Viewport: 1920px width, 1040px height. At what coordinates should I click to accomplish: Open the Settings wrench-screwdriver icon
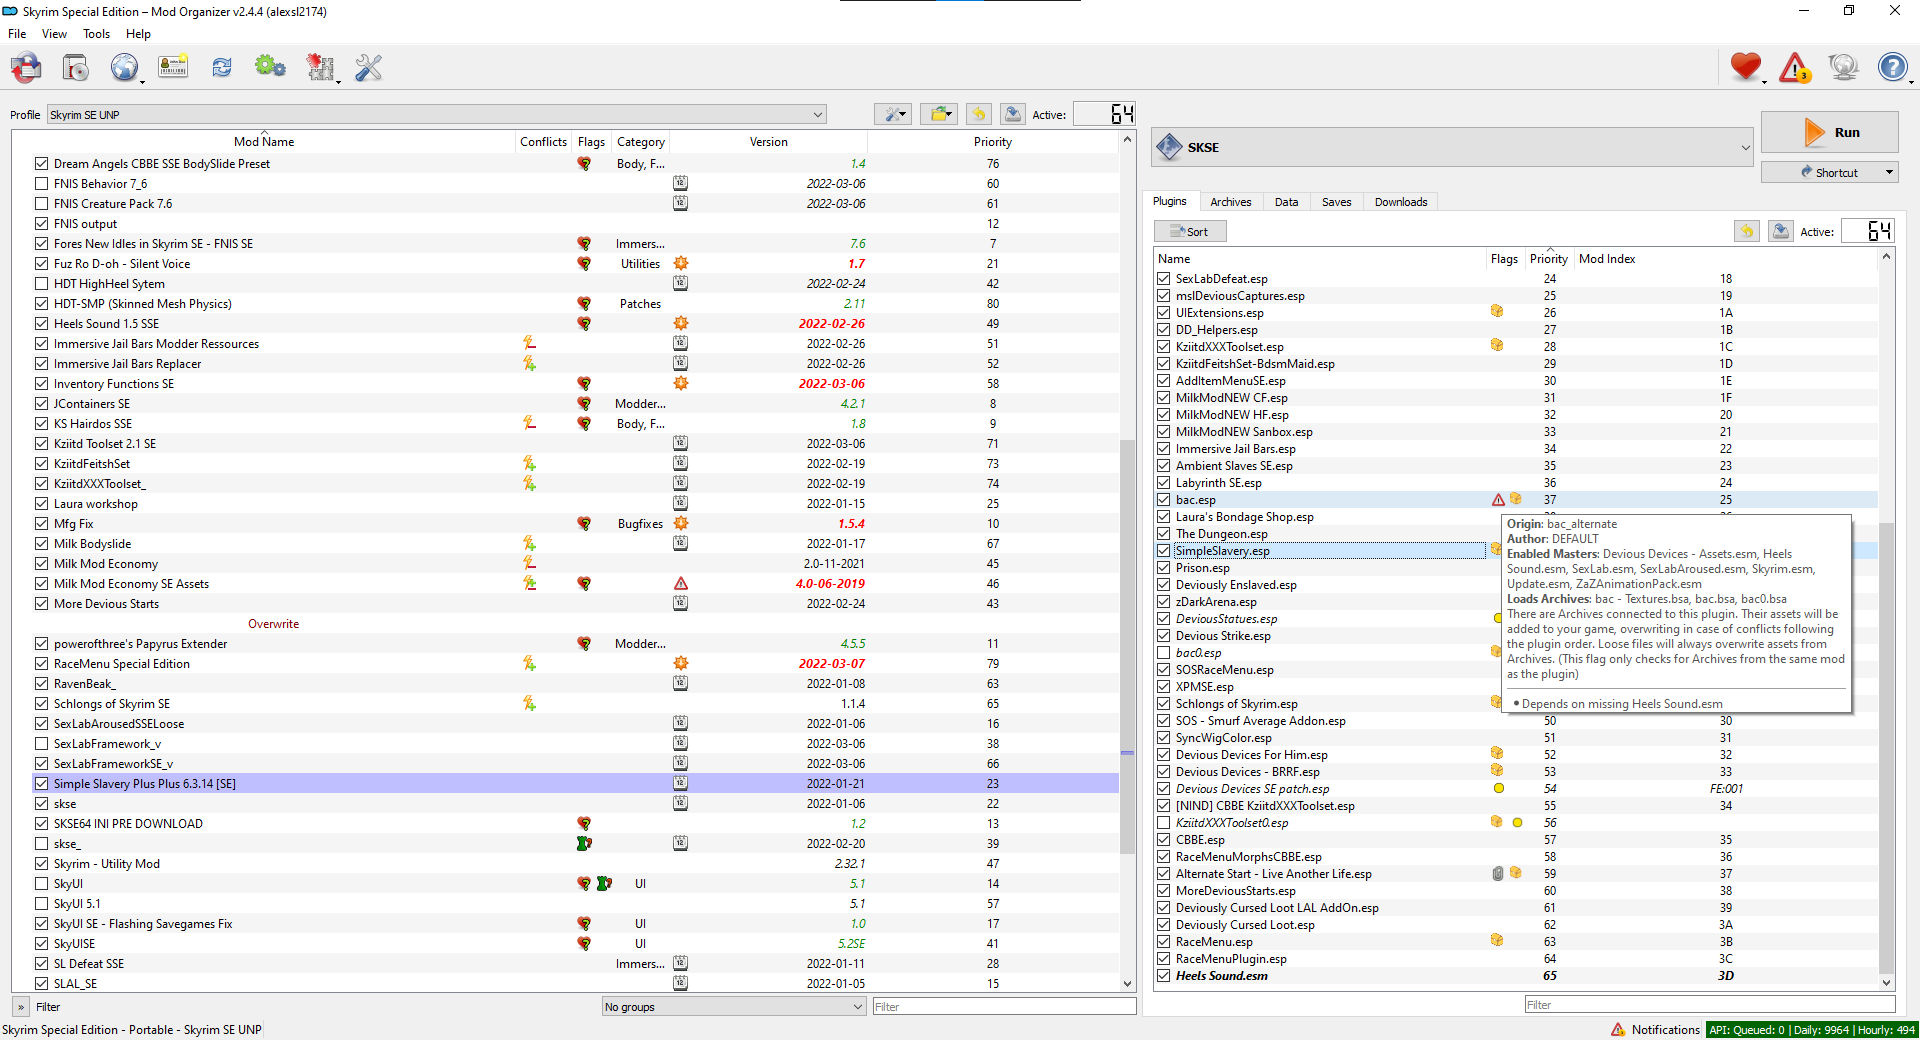pyautogui.click(x=368, y=68)
